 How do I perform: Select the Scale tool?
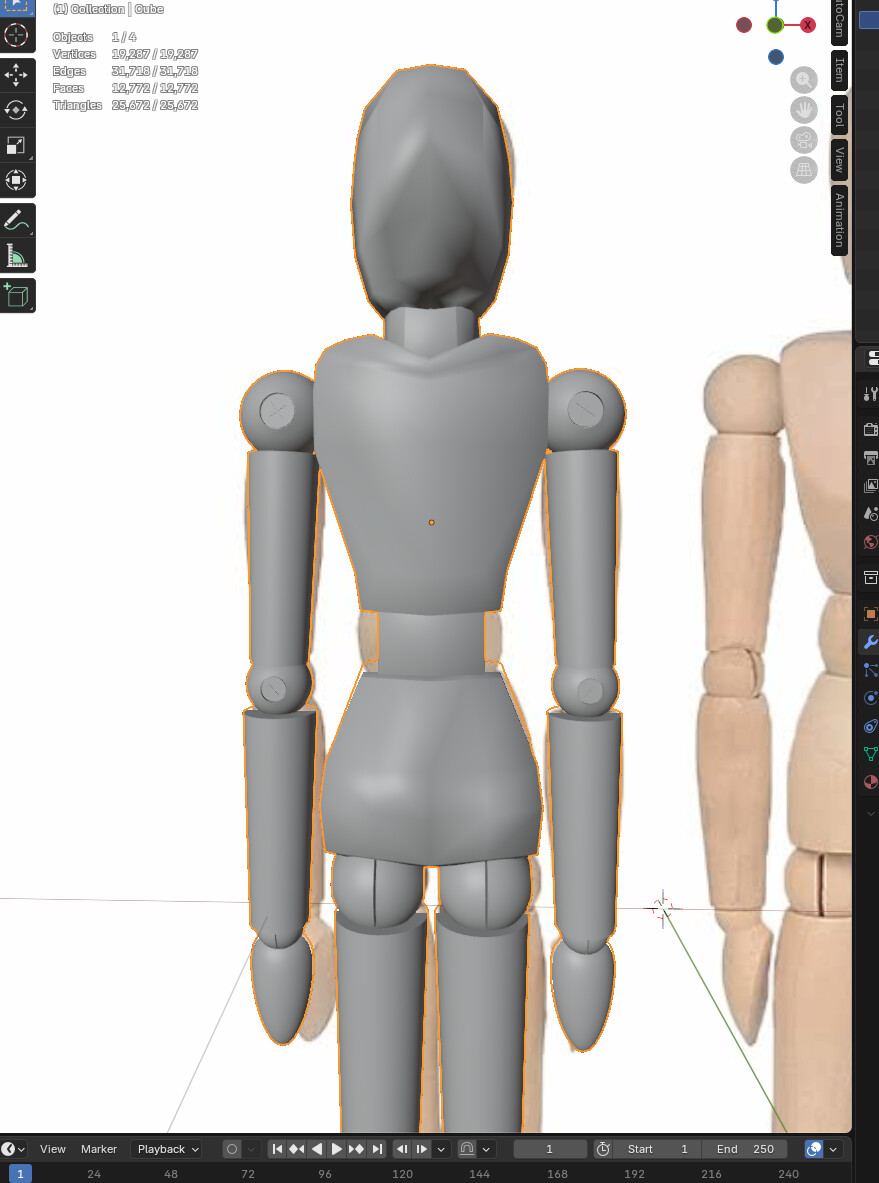(16, 145)
